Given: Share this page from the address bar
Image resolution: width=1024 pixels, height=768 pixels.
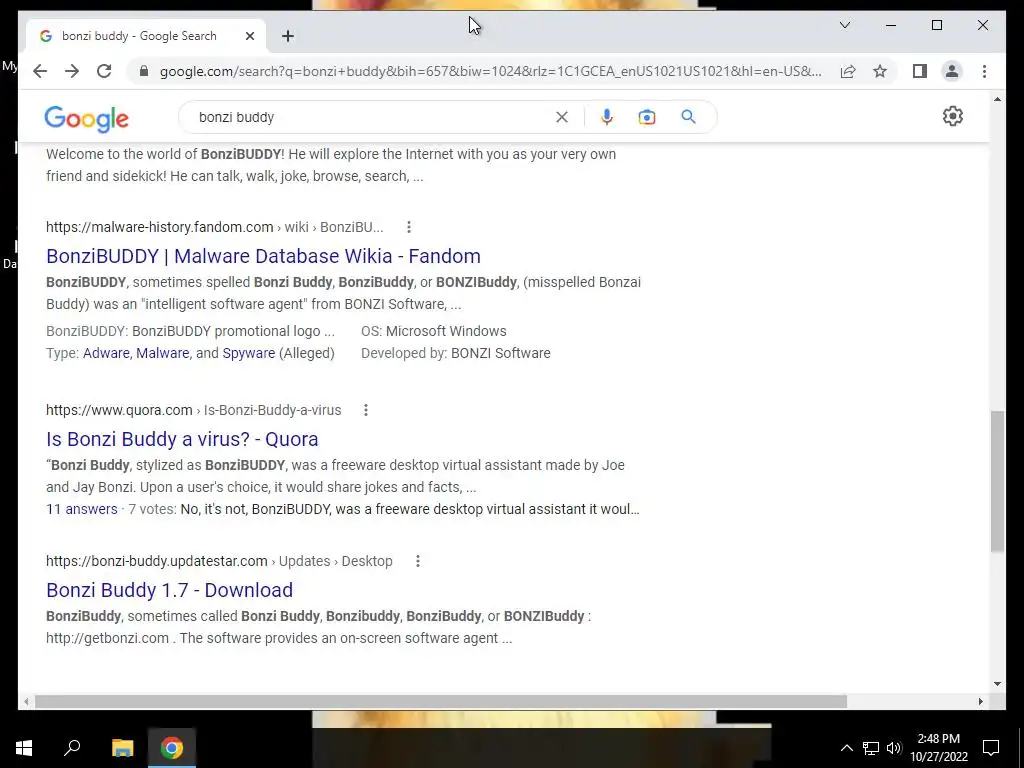Looking at the screenshot, I should click(848, 71).
